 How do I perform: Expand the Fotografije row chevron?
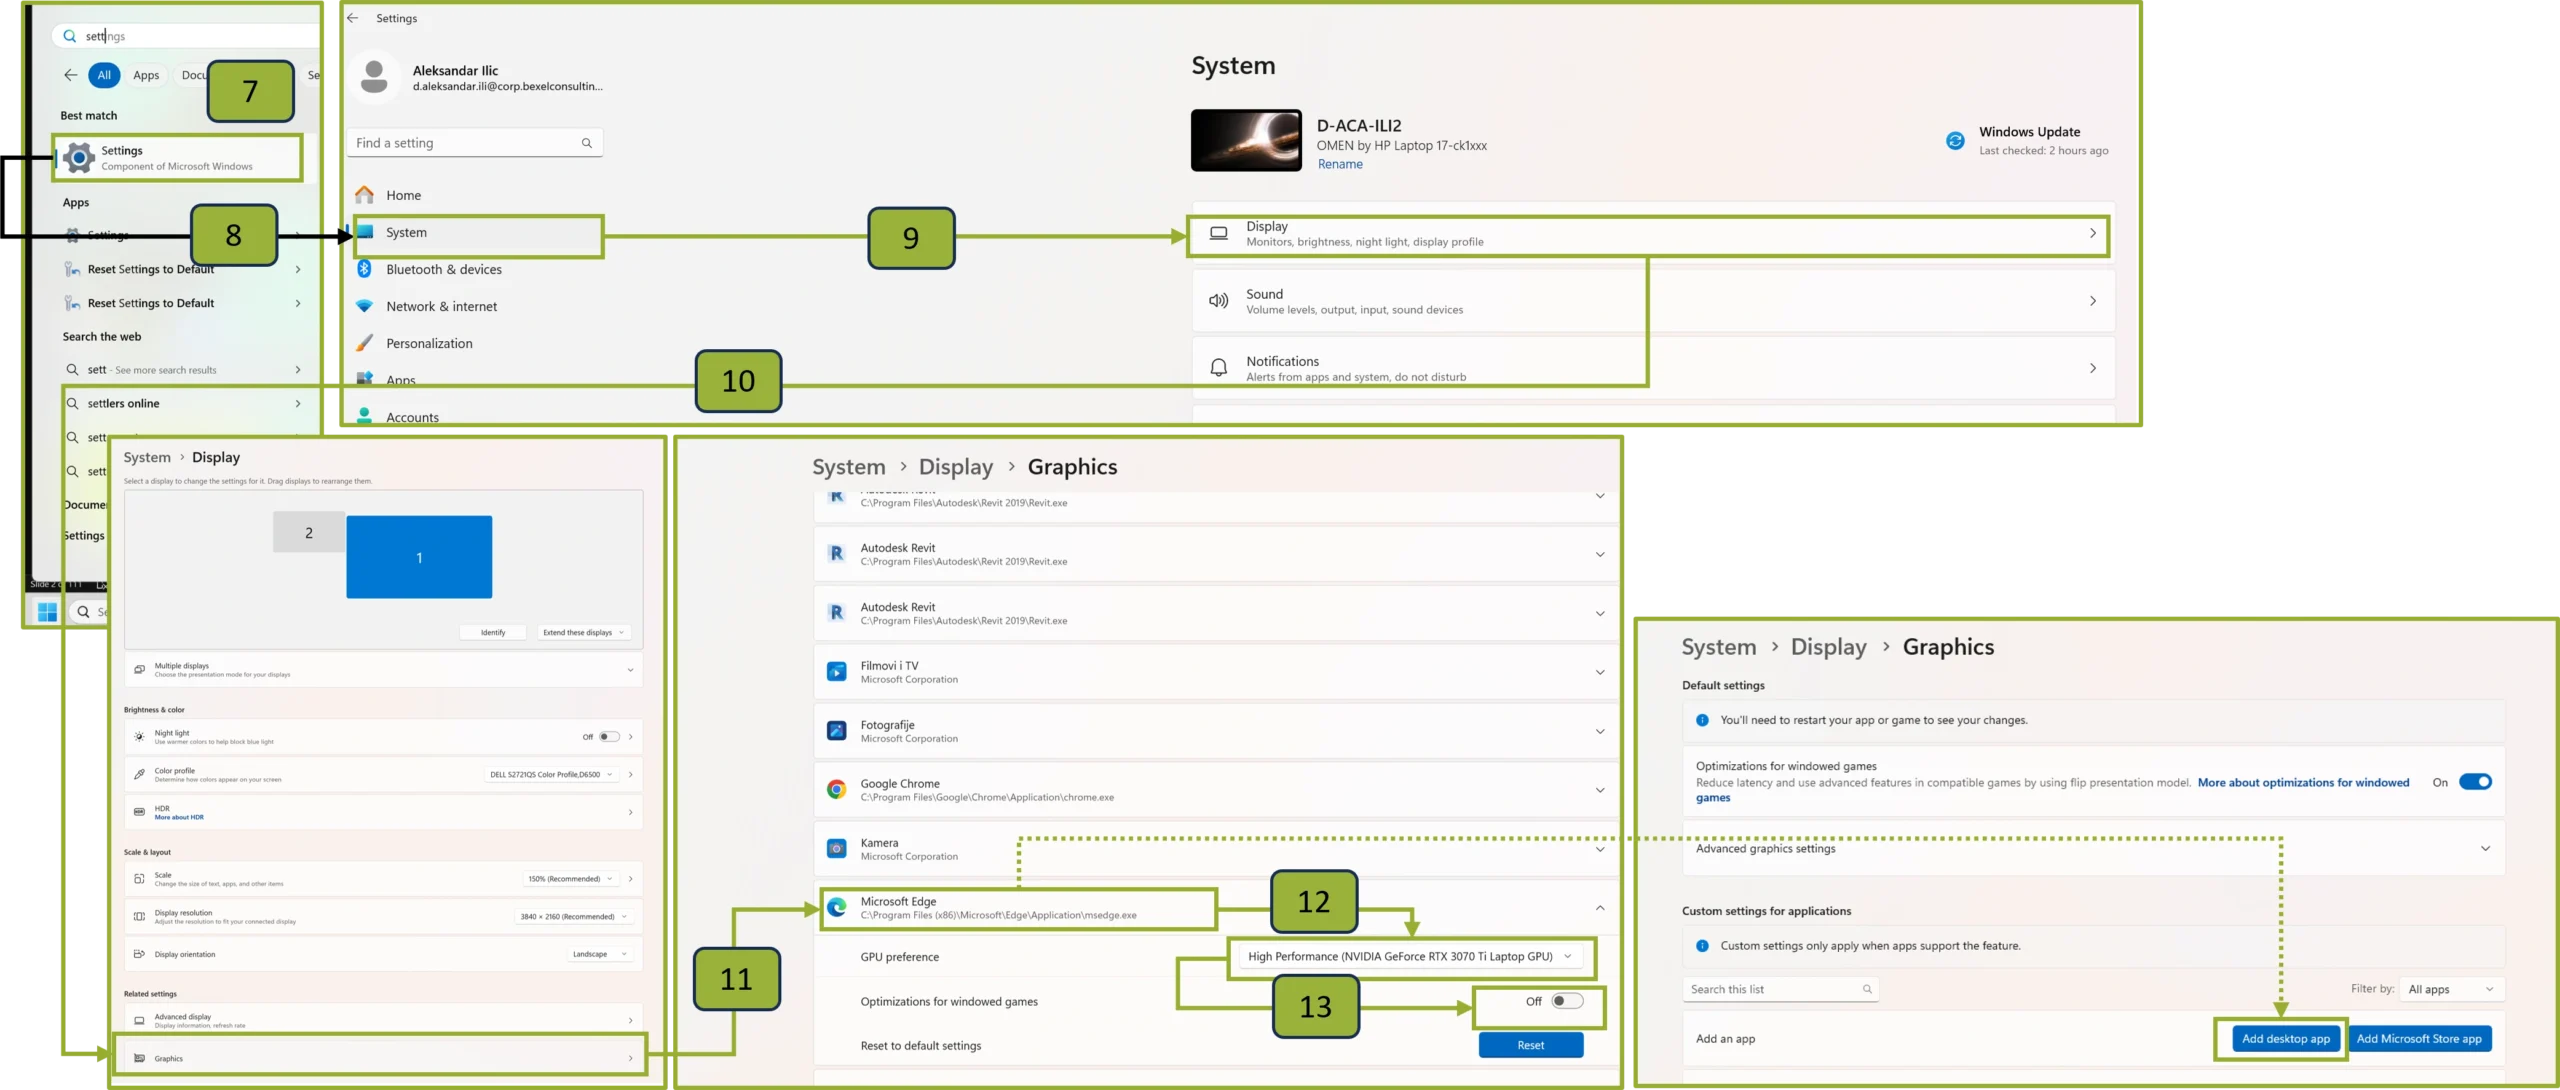click(x=1600, y=732)
